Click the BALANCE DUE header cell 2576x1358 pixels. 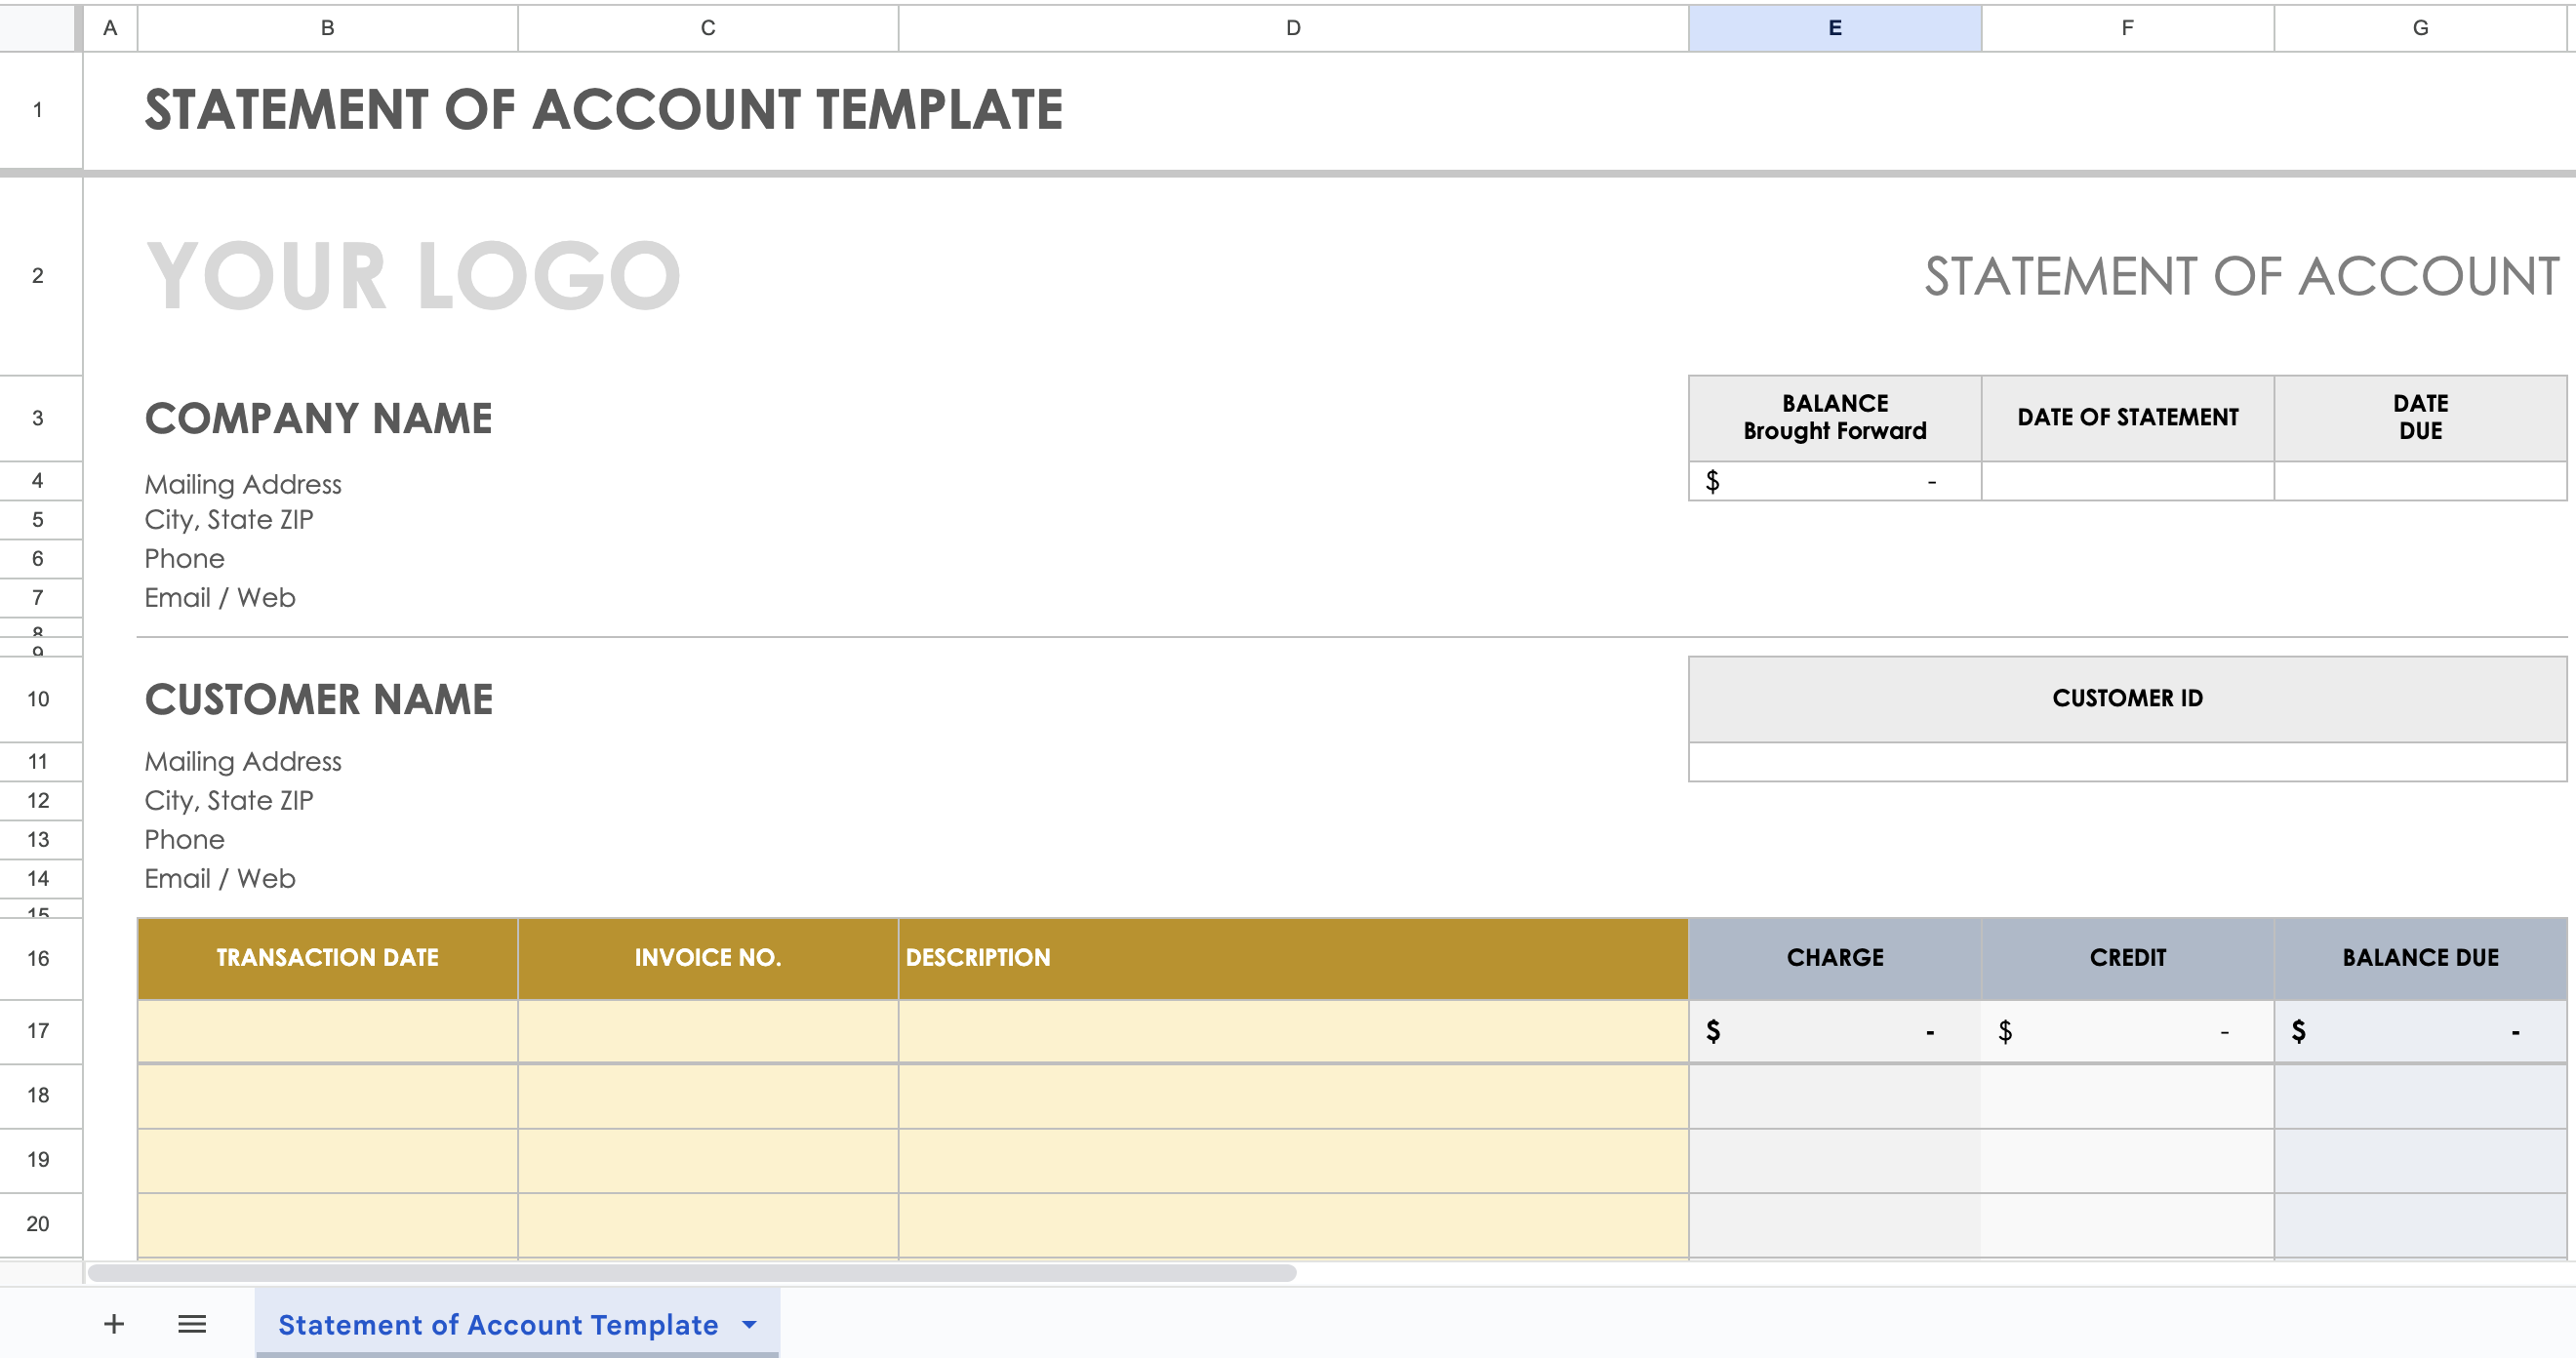click(x=2420, y=957)
